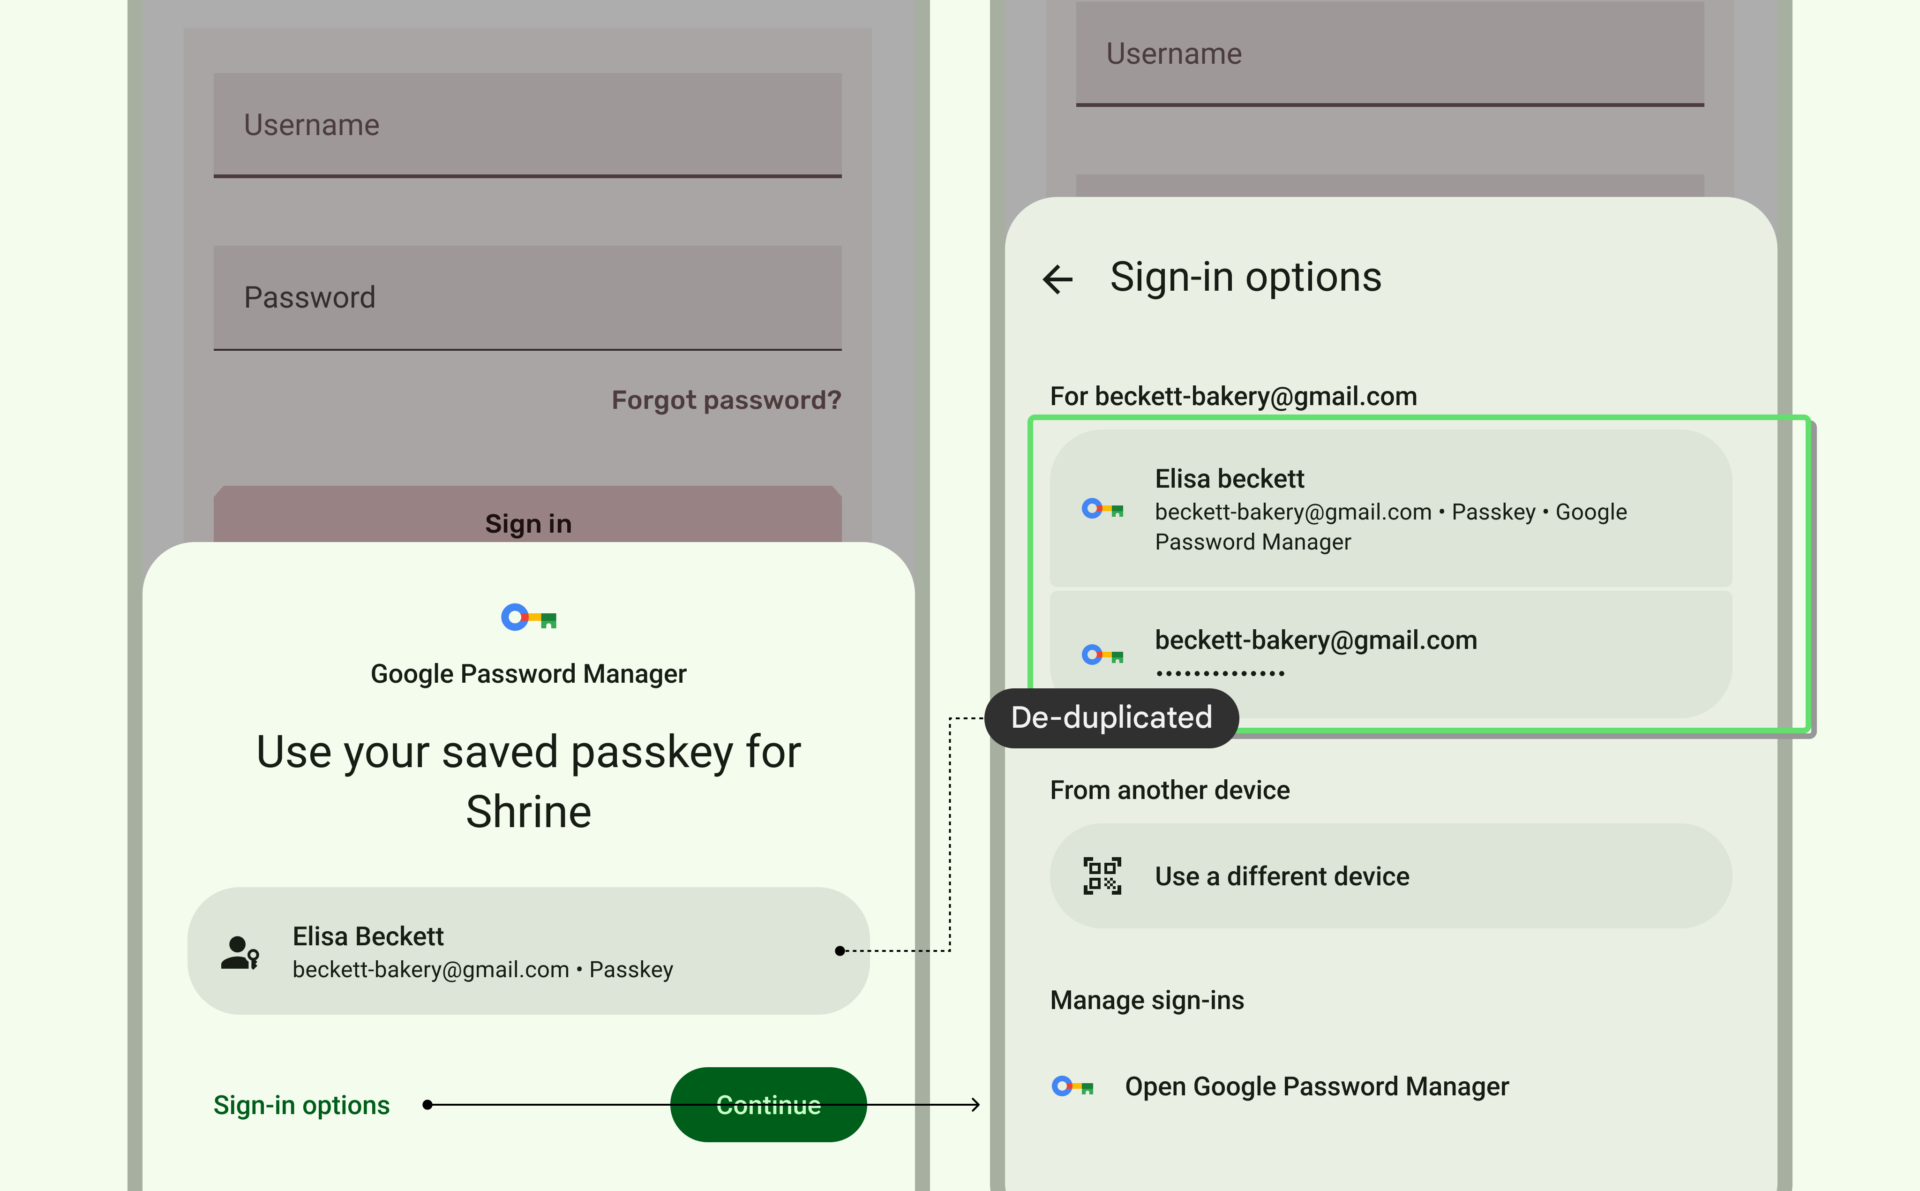Focus the Username field in right phone

click(1390, 53)
